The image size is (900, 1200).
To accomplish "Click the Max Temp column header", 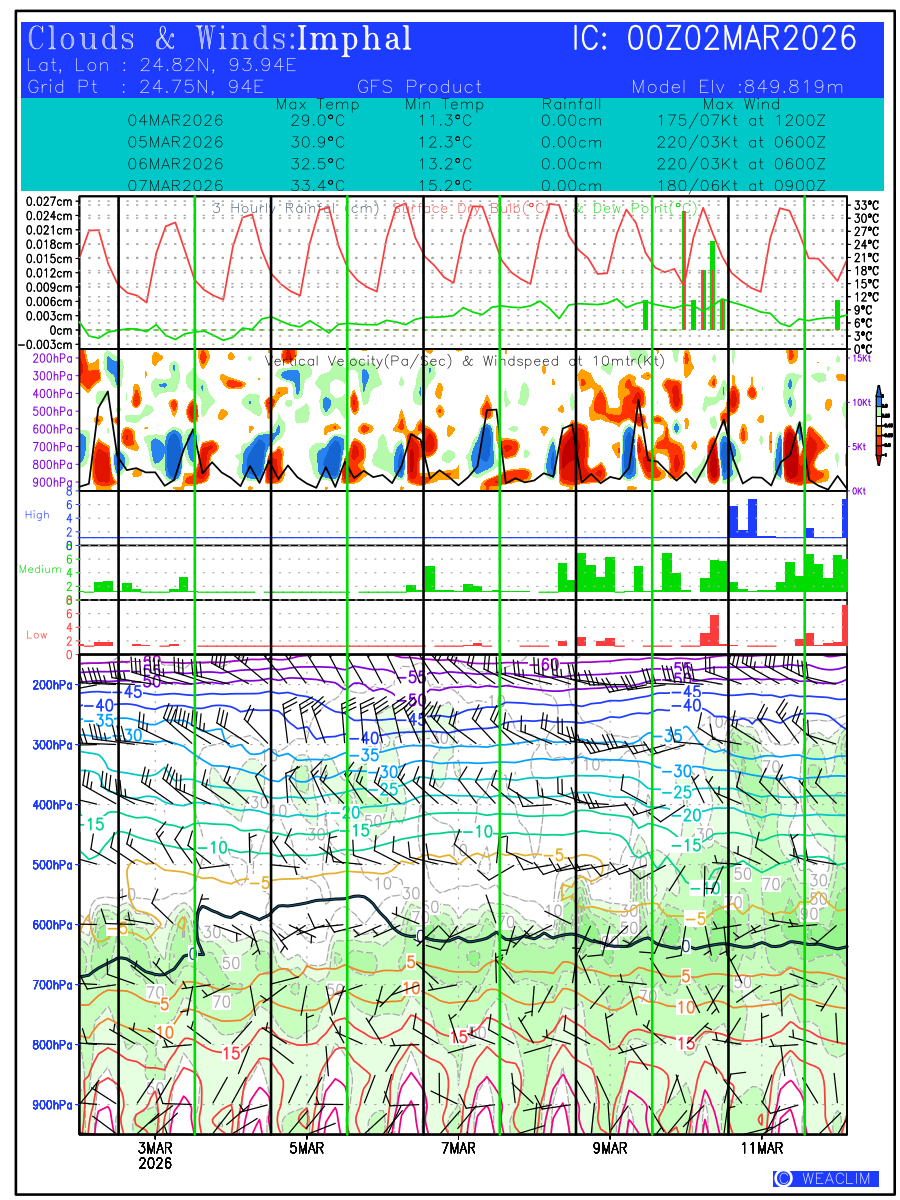I will pyautogui.click(x=317, y=104).
